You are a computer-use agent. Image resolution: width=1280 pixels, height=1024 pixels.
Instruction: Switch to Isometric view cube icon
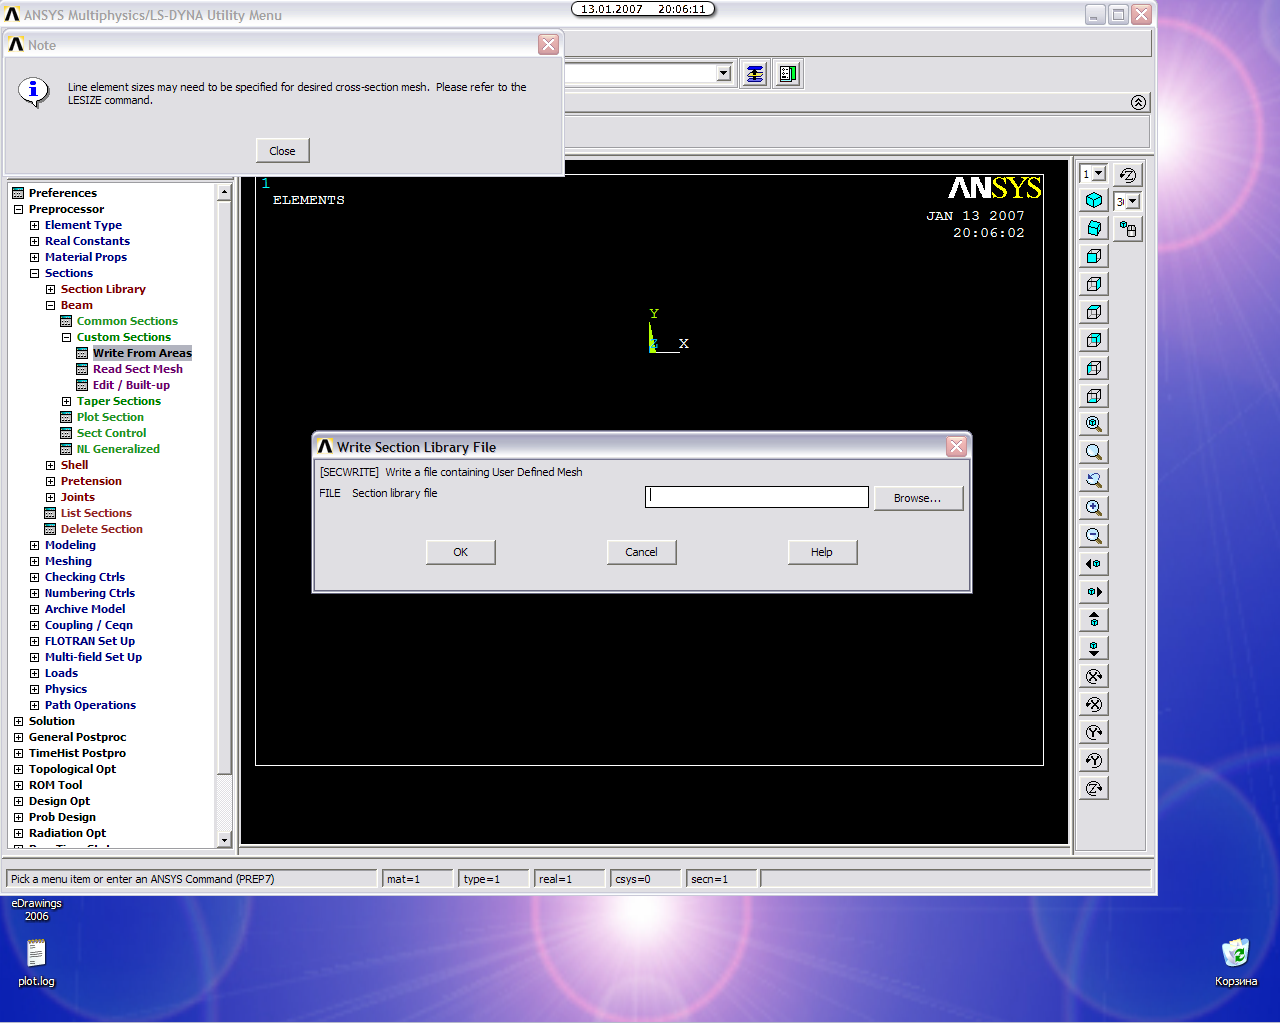point(1094,201)
